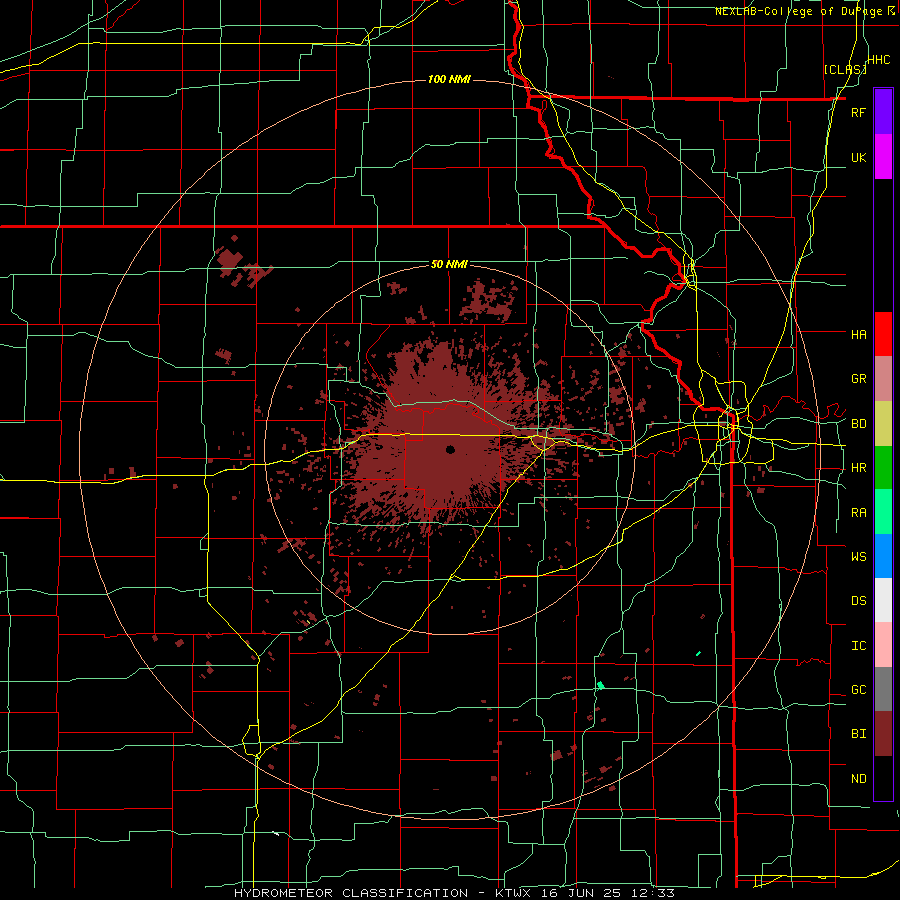This screenshot has width=900, height=900.
Task: Click the RA legend label text
Action: [x=858, y=513]
